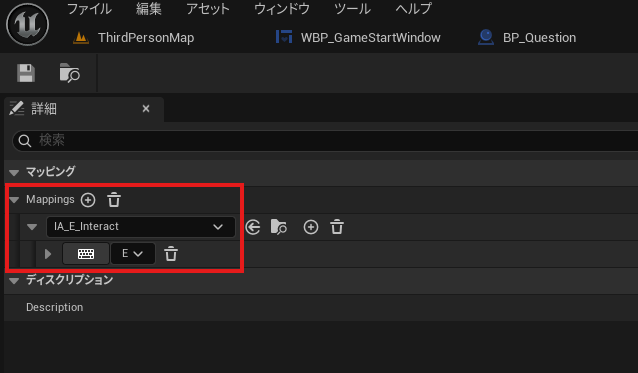
Task: Open the IA_E_Interact asset dropdown
Action: click(x=141, y=227)
